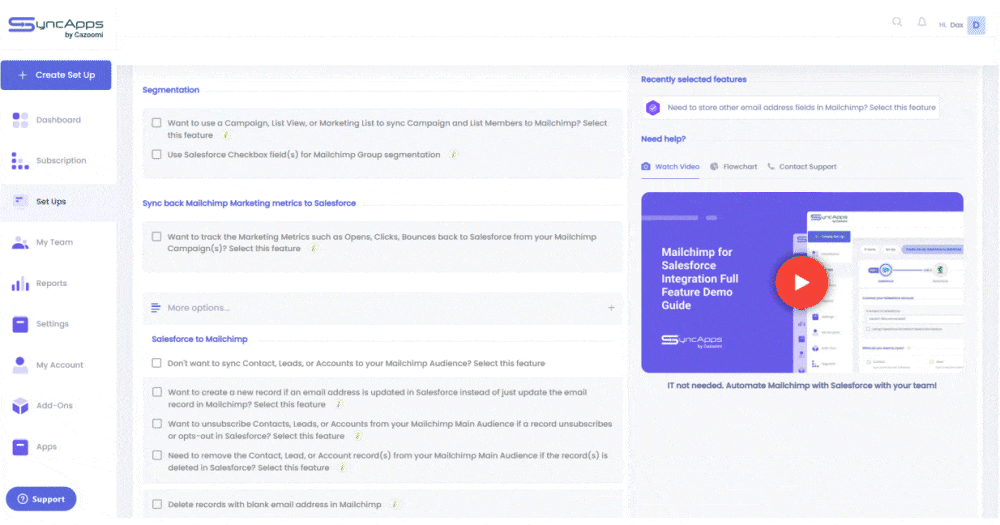Enable Campaign, List View, or Marketing List sync checkbox
This screenshot has height=525, width=1000.
[x=156, y=122]
